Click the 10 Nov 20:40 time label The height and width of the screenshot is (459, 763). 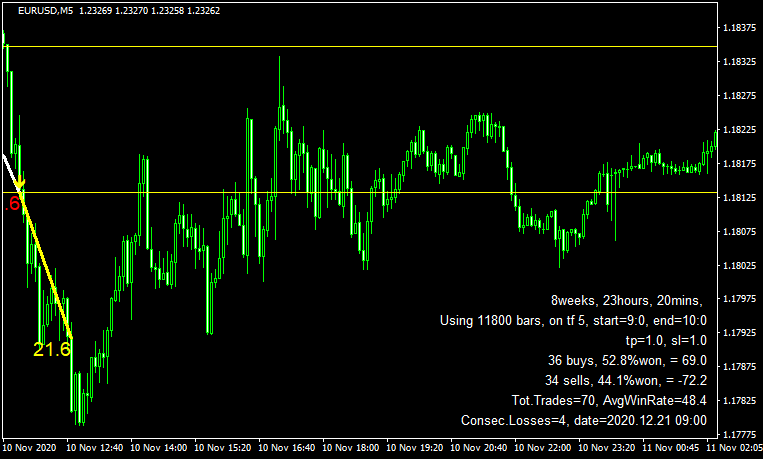click(x=482, y=449)
